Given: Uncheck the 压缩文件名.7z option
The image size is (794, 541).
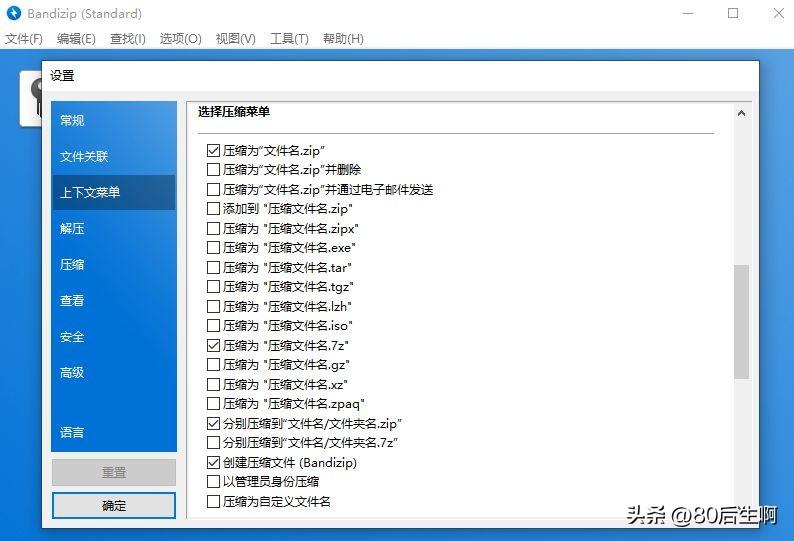Looking at the screenshot, I should pos(213,345).
